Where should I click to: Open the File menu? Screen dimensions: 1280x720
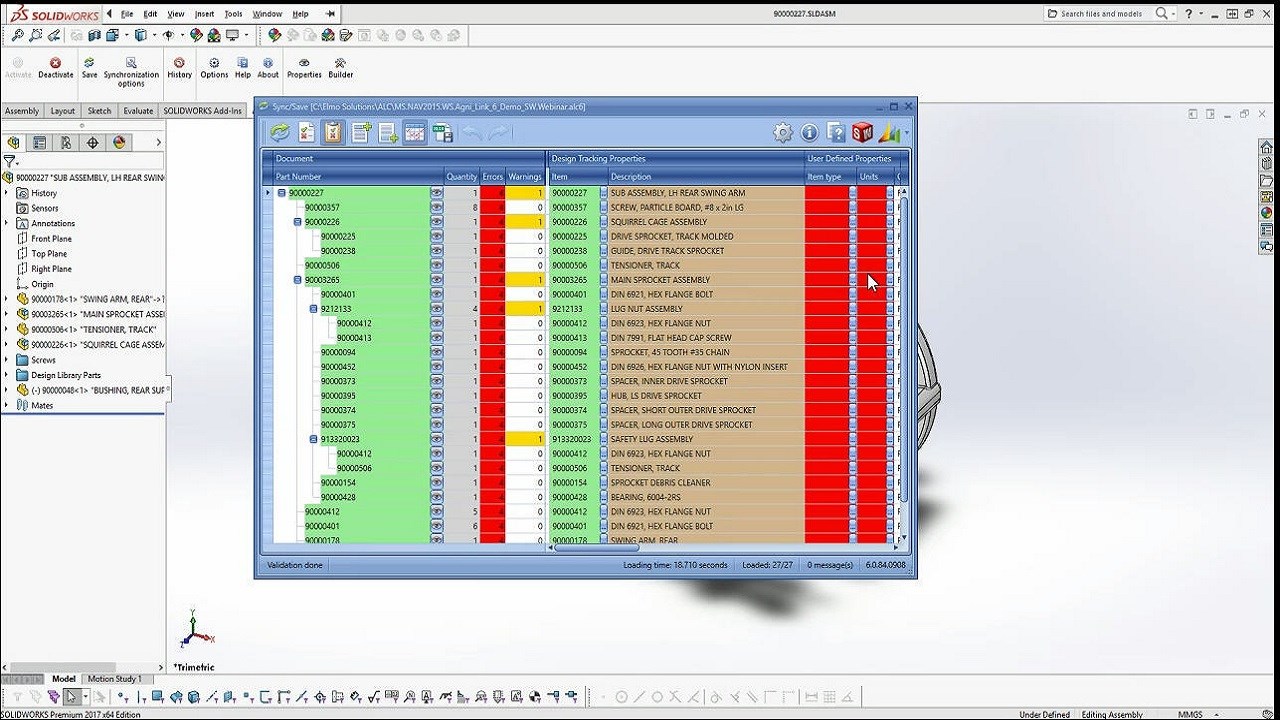tap(127, 14)
